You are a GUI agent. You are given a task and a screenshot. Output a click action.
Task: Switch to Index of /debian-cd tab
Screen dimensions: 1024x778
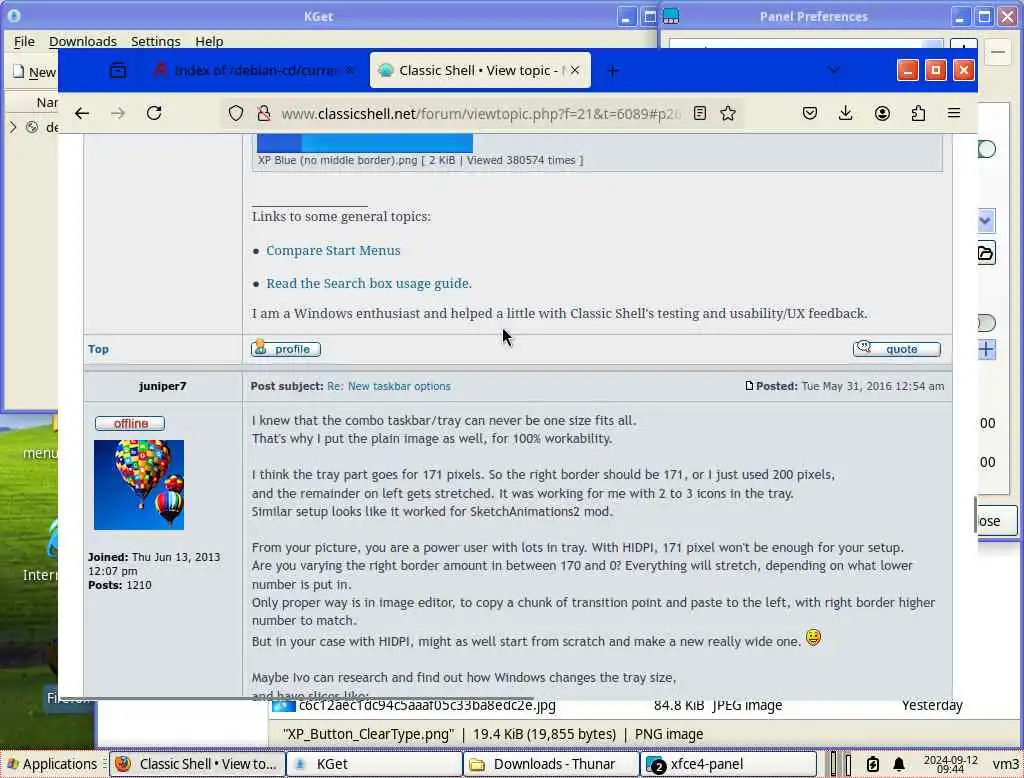click(x=254, y=70)
